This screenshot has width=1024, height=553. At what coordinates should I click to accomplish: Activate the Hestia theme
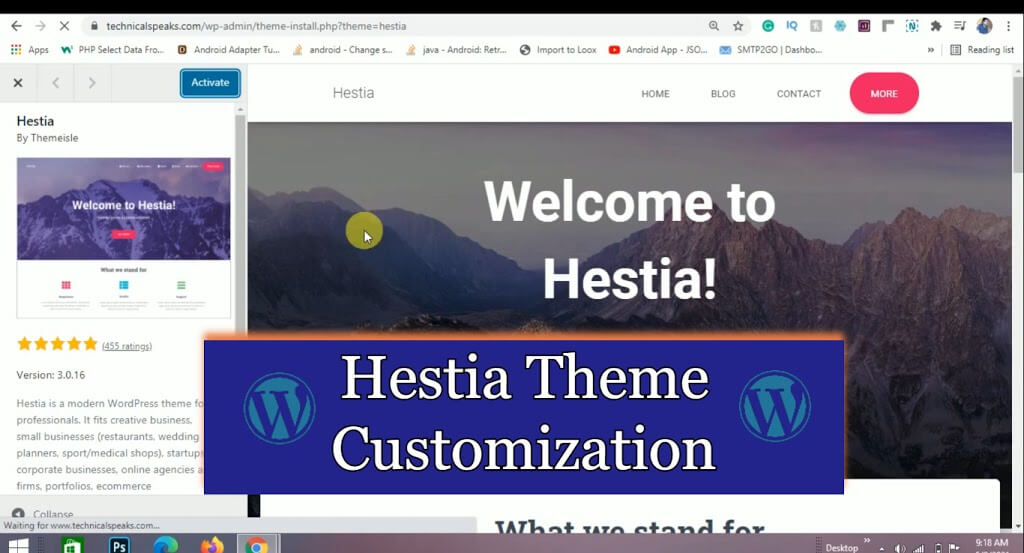(x=210, y=83)
